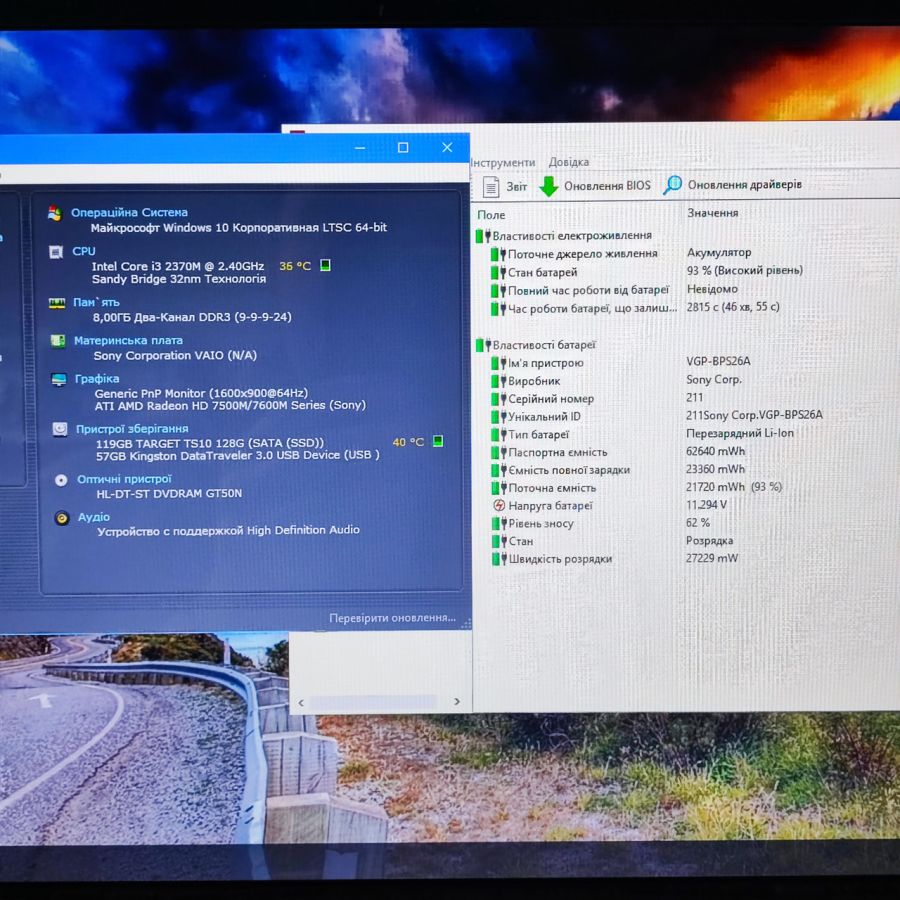Click green SSD temperature indicator at 40 °C
The image size is (900, 900).
(x=437, y=441)
